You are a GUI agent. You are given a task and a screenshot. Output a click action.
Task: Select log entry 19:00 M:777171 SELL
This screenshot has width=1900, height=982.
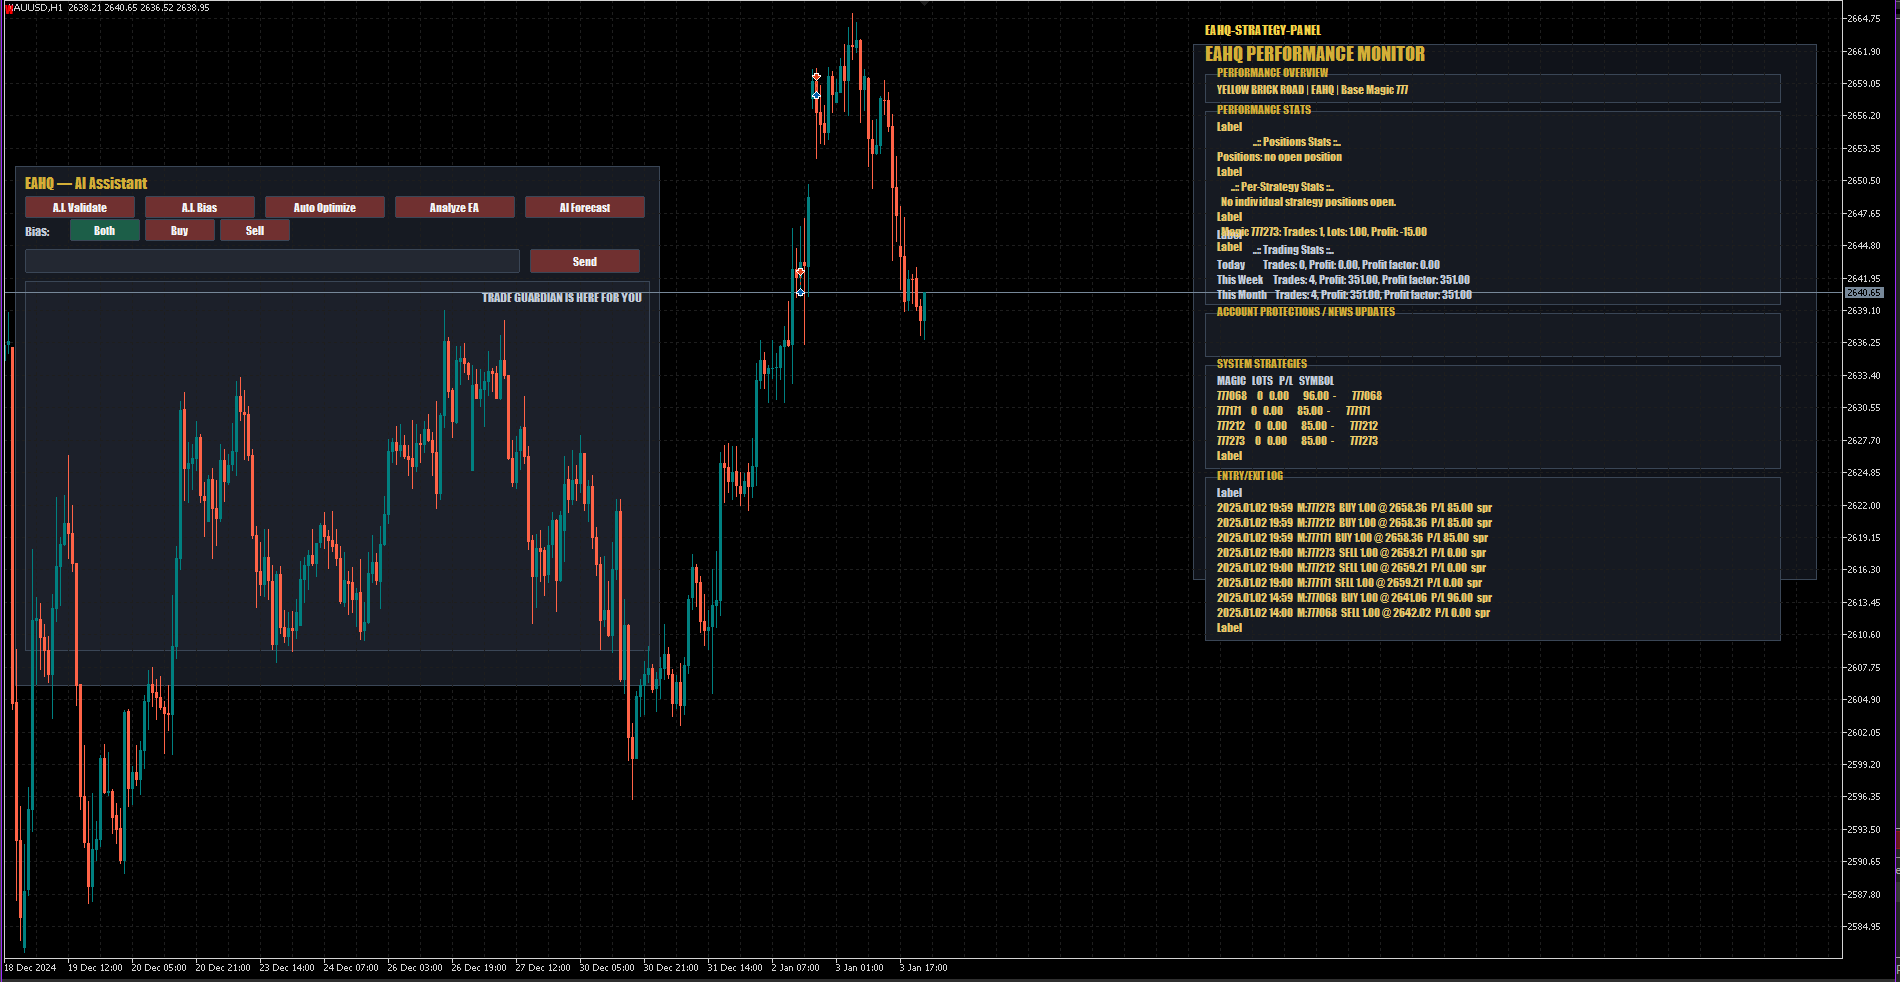pyautogui.click(x=1349, y=583)
